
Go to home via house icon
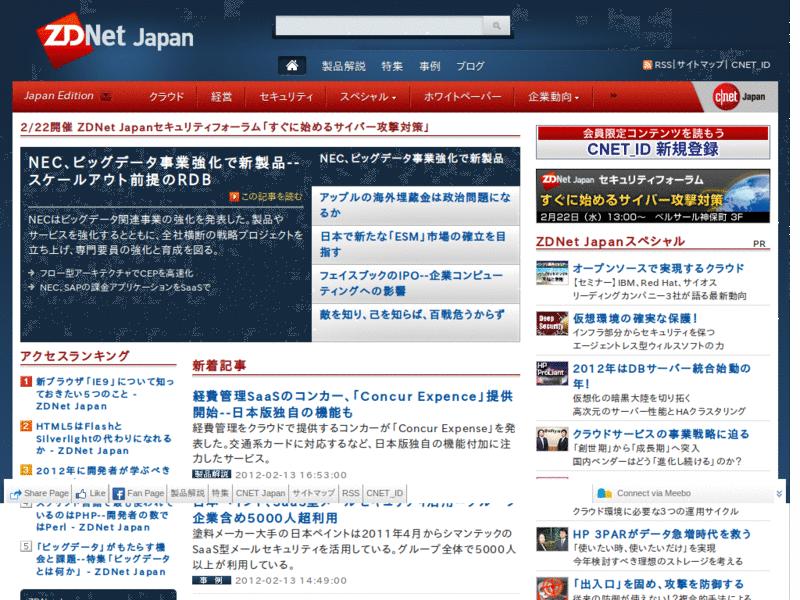pos(292,65)
